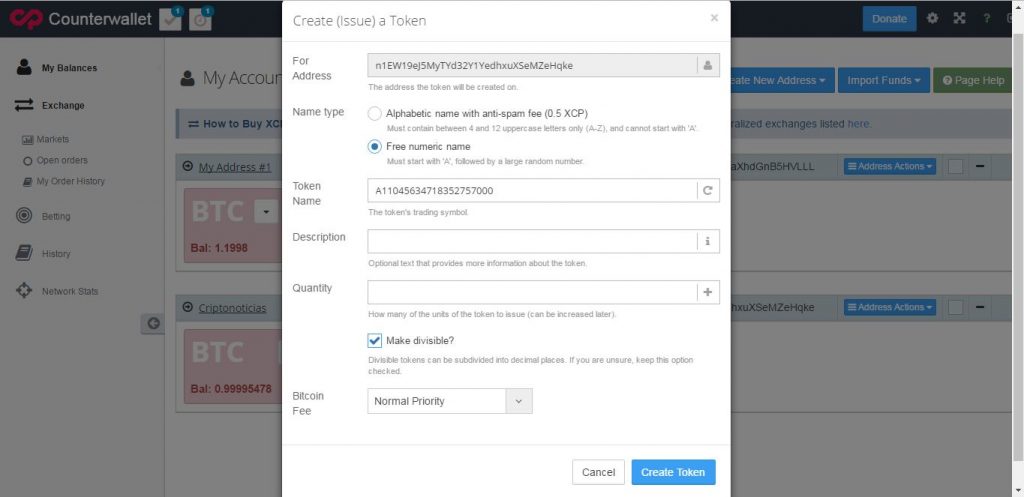Click the fullscreen expand icon in header

coord(959,18)
